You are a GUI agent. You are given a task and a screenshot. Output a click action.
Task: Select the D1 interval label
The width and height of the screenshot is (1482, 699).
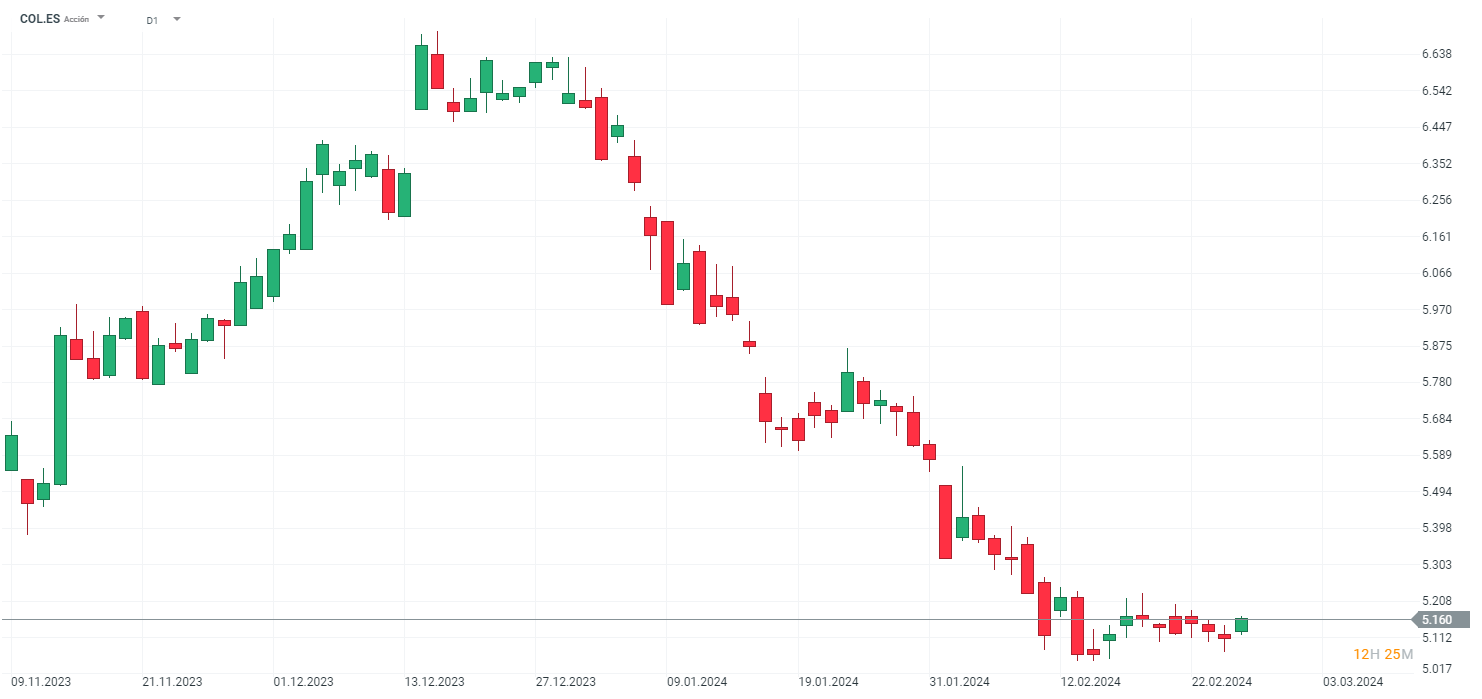tap(152, 20)
